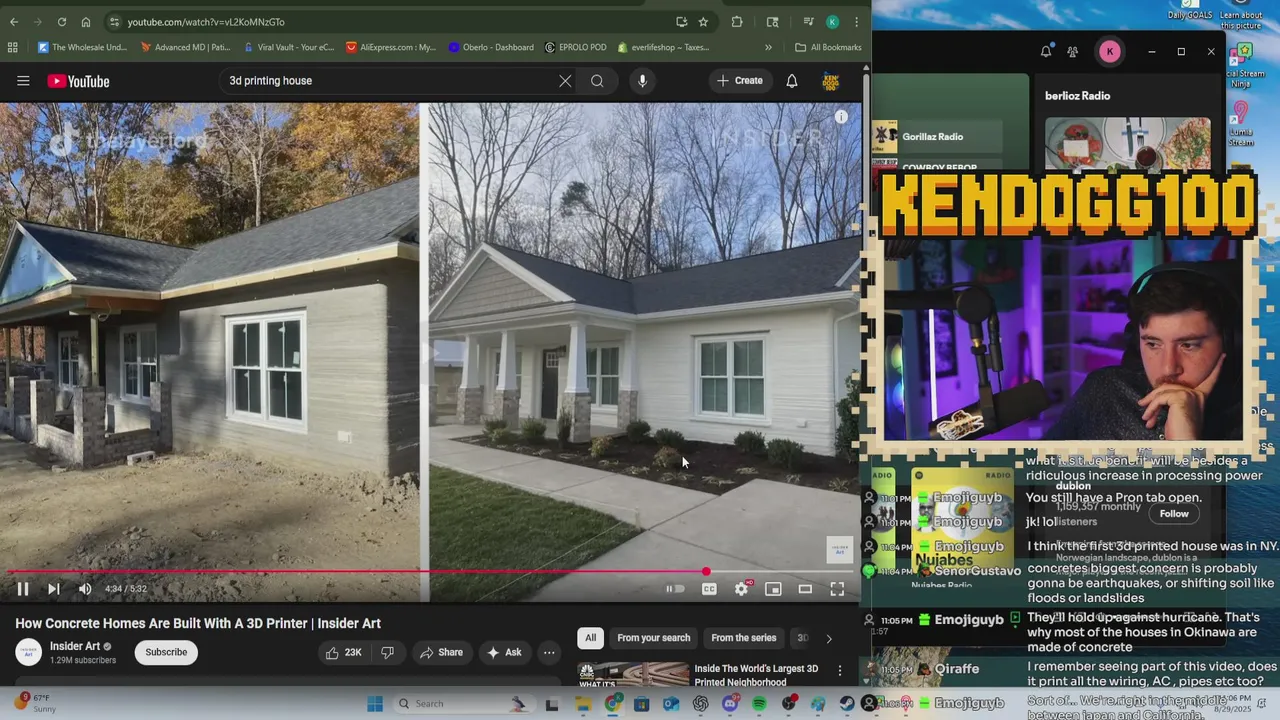Open All Bookmarks folder

tap(828, 47)
